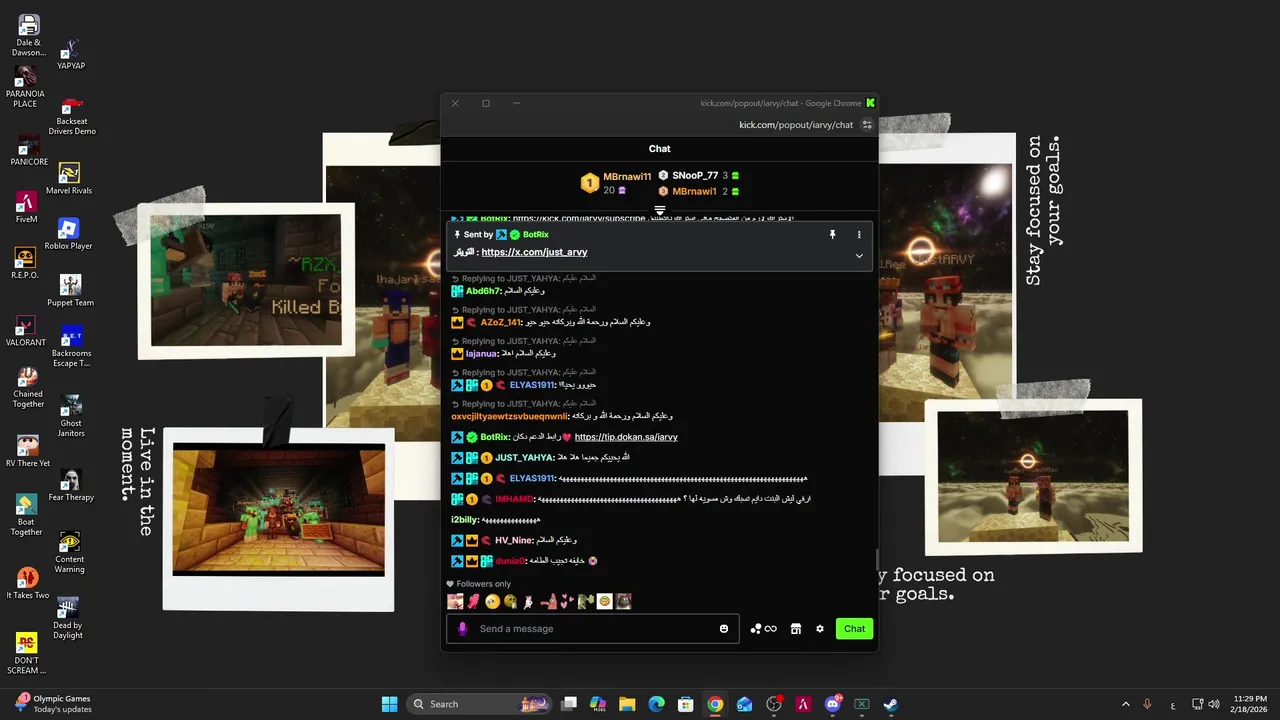
Task: Click the microphone icon in message box
Action: tap(462, 629)
